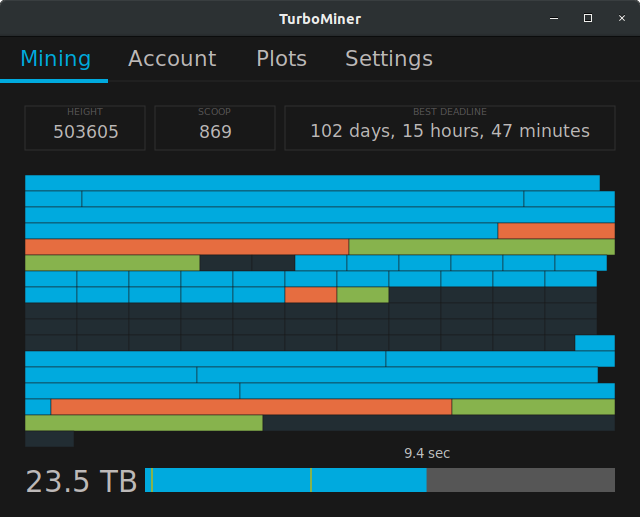The height and width of the screenshot is (517, 640).
Task: Switch to the Mining tab
Action: click(x=56, y=59)
